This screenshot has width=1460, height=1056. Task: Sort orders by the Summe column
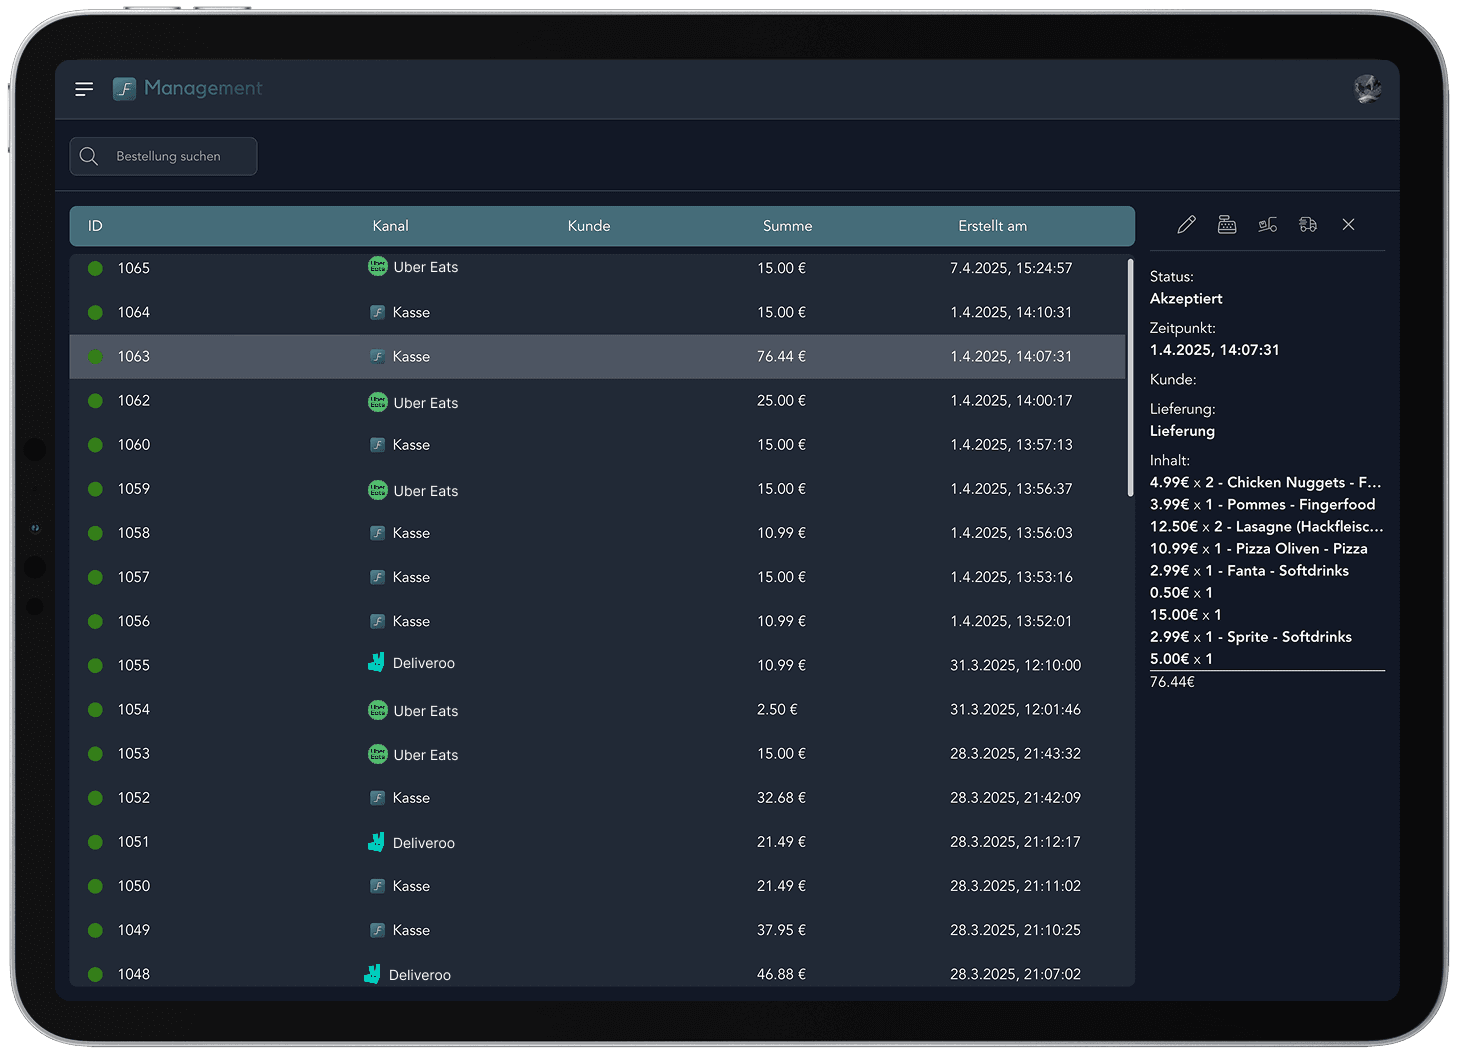[787, 226]
